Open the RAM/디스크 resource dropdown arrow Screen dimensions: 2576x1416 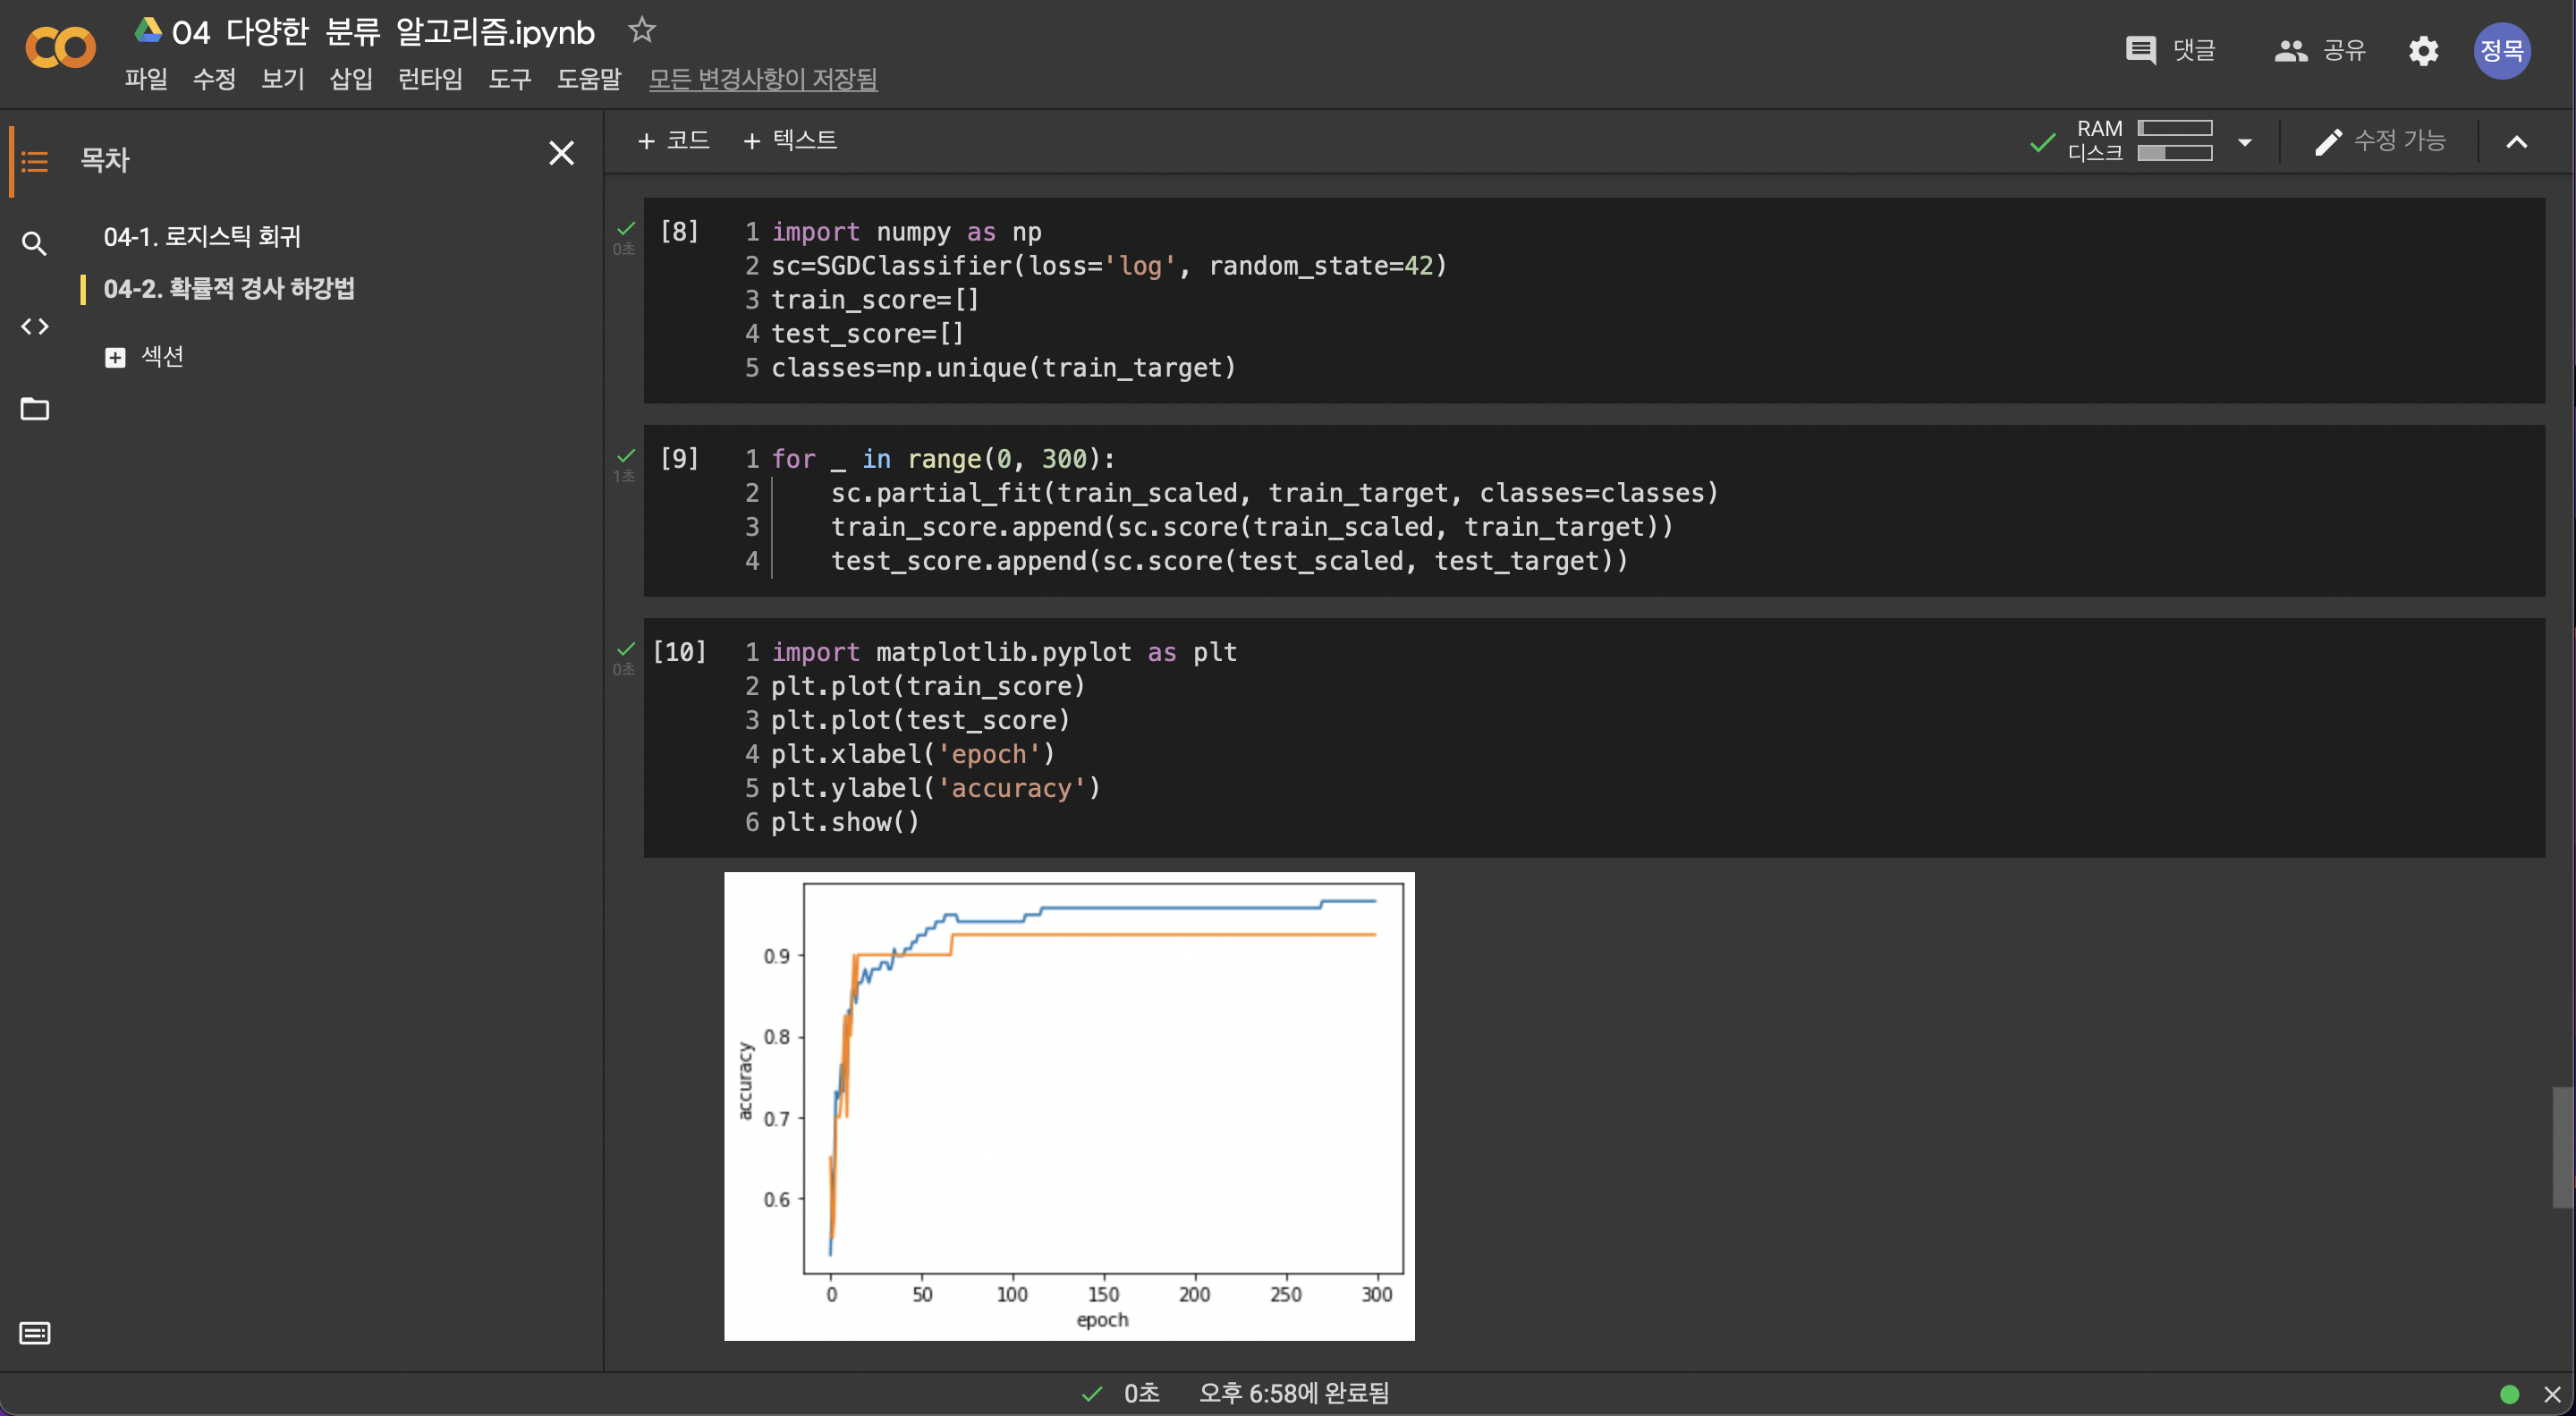[x=2245, y=141]
